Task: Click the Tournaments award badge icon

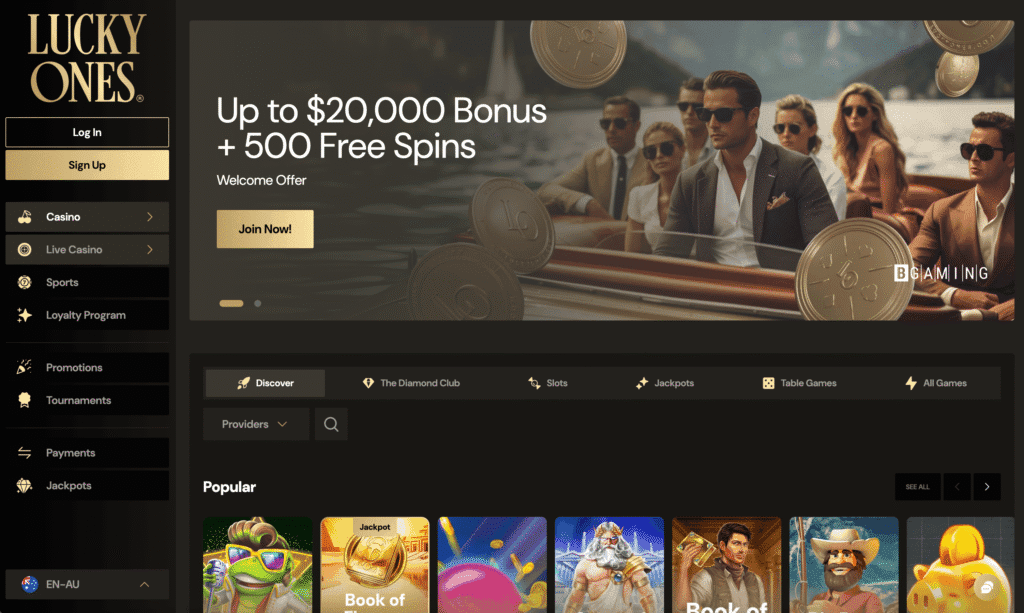Action: [x=24, y=400]
